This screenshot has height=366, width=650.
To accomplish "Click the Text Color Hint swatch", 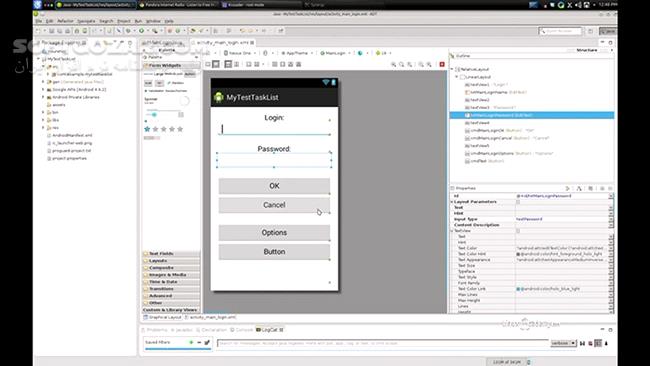I will click(518, 254).
